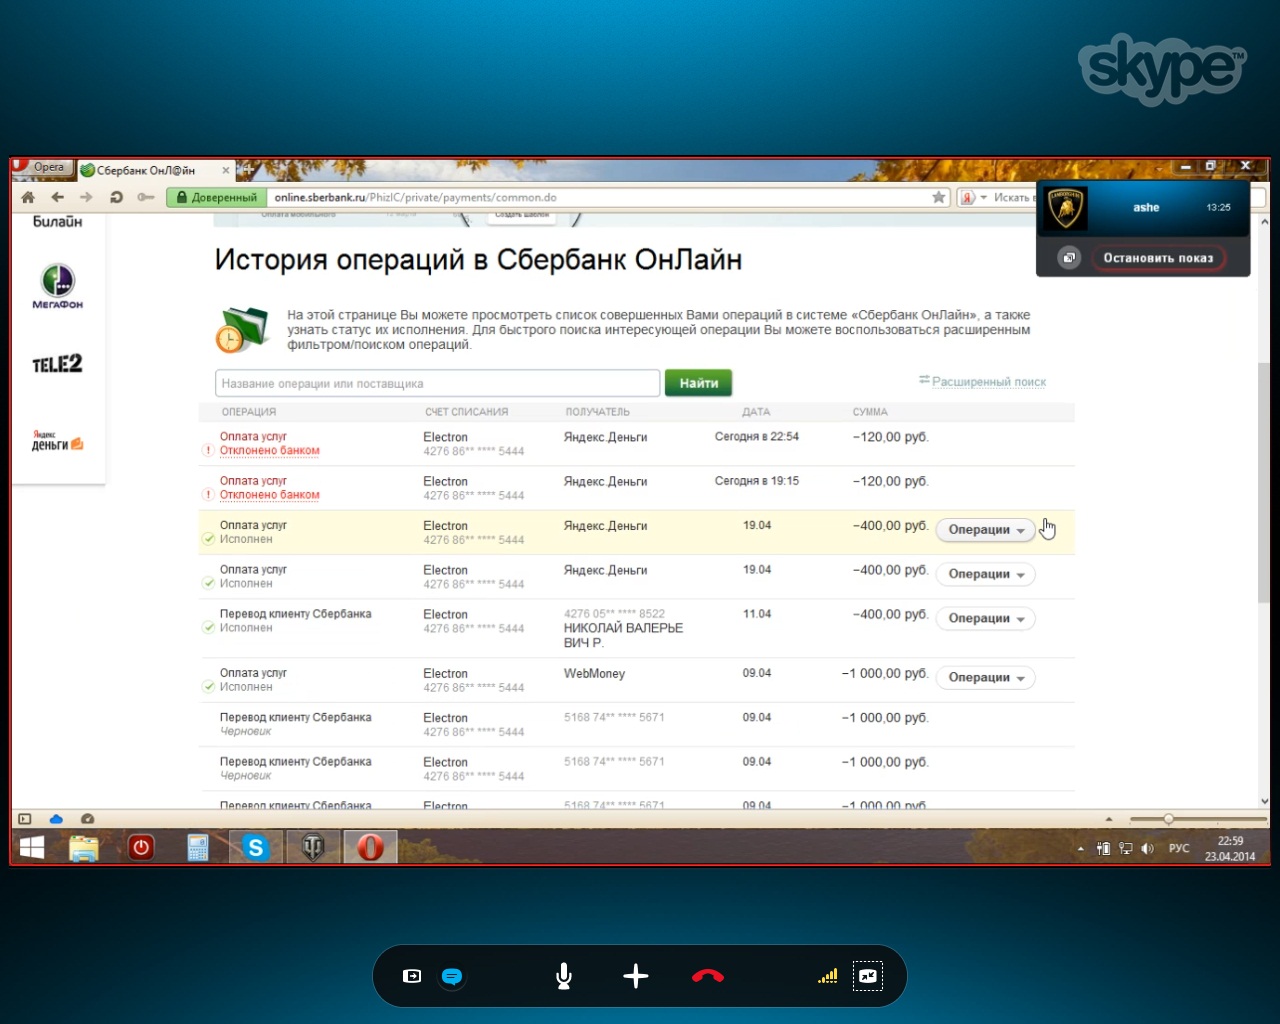Select the Билайн provider in sidebar
Viewport: 1280px width, 1024px height.
pyautogui.click(x=58, y=221)
